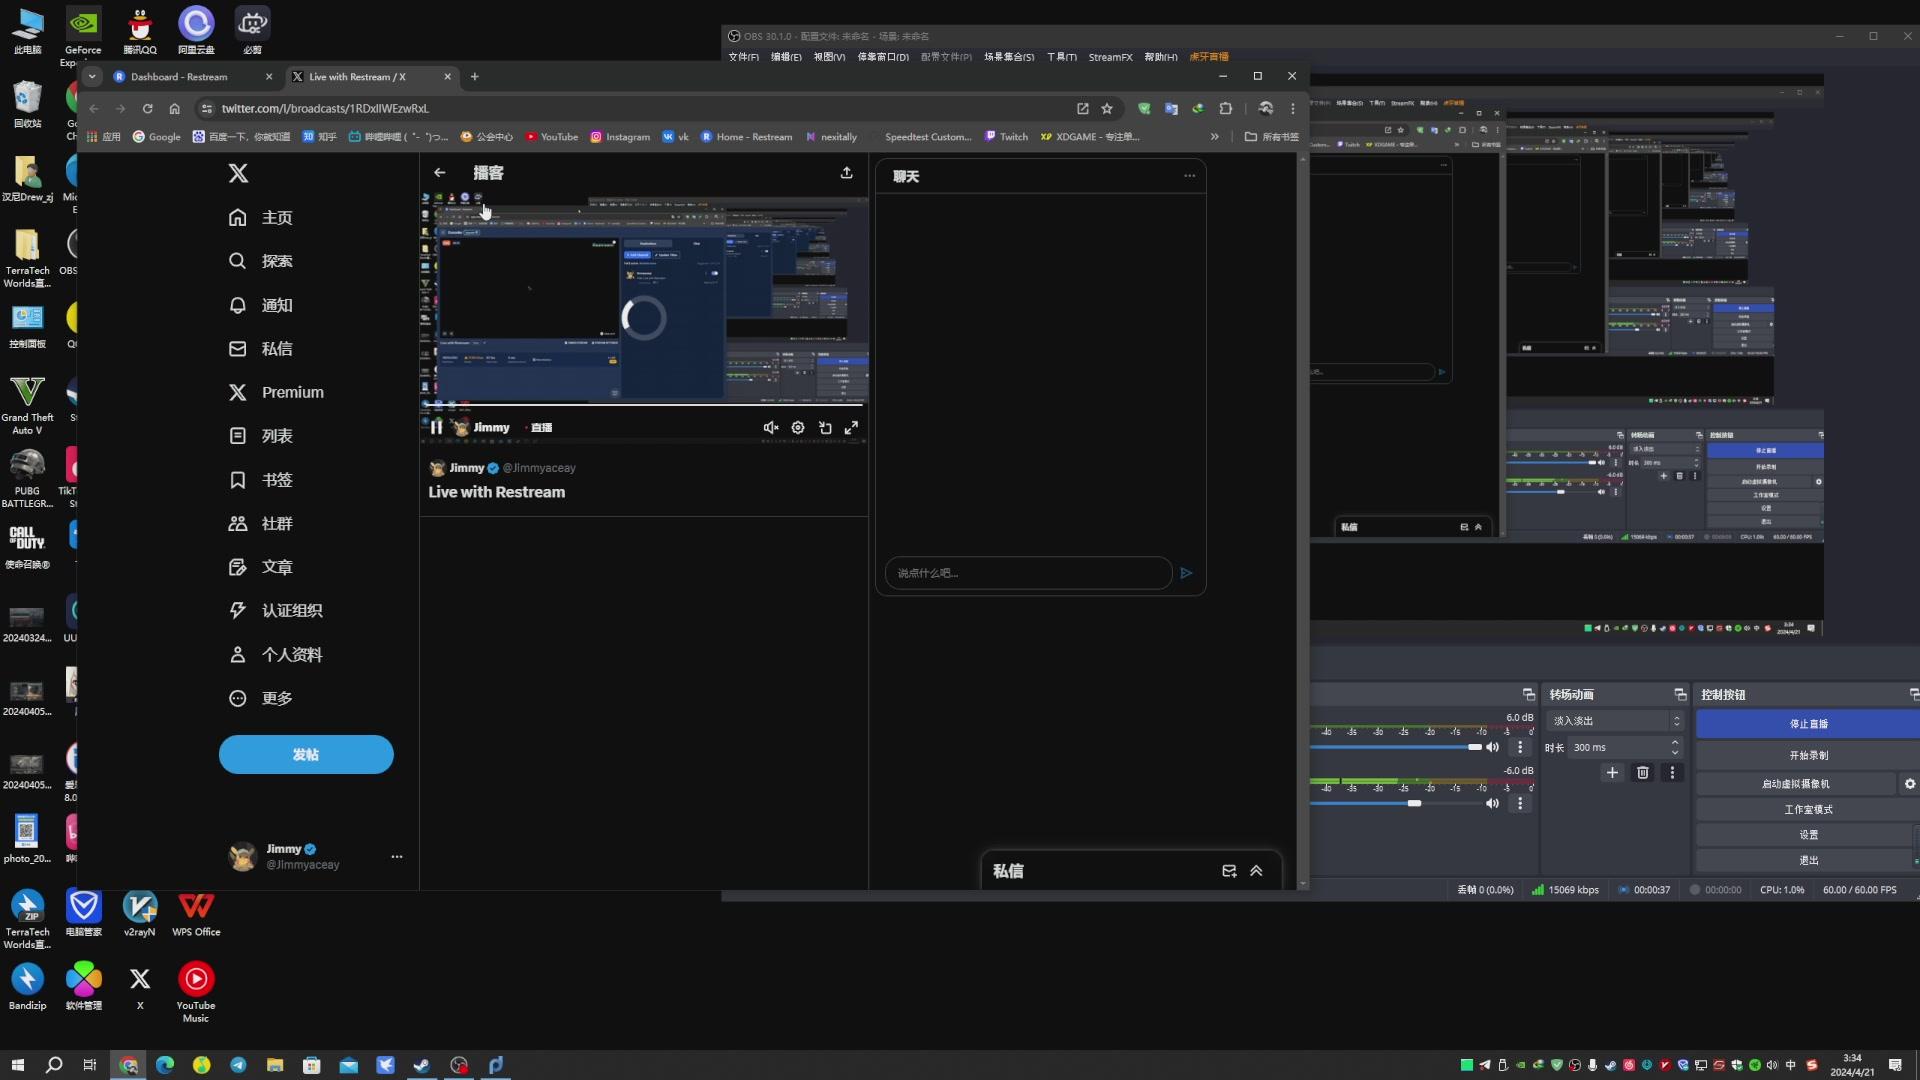The image size is (1920, 1080).
Task: Add a new transition with the + icon in OBS
Action: 1613,773
